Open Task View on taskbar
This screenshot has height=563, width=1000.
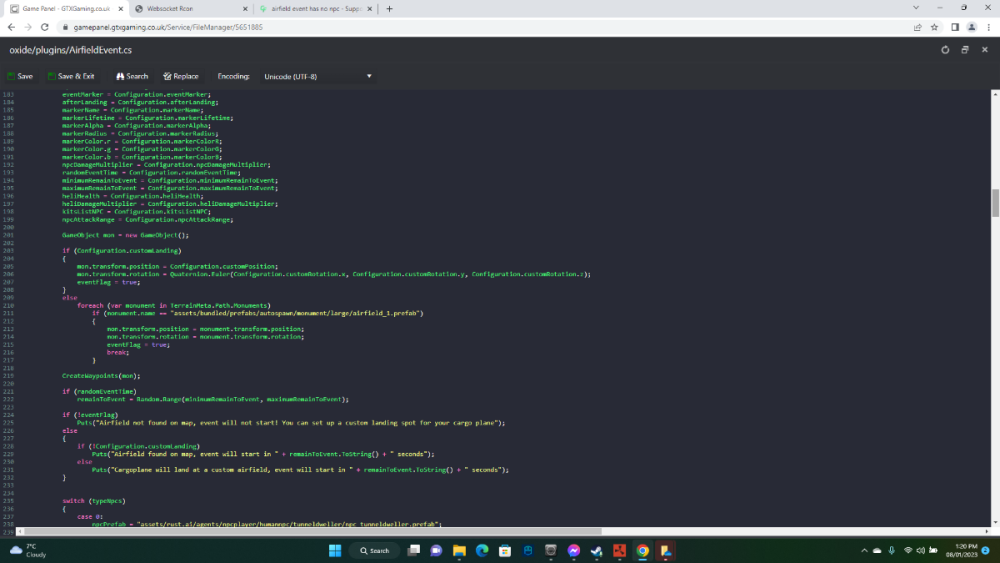click(x=413, y=550)
